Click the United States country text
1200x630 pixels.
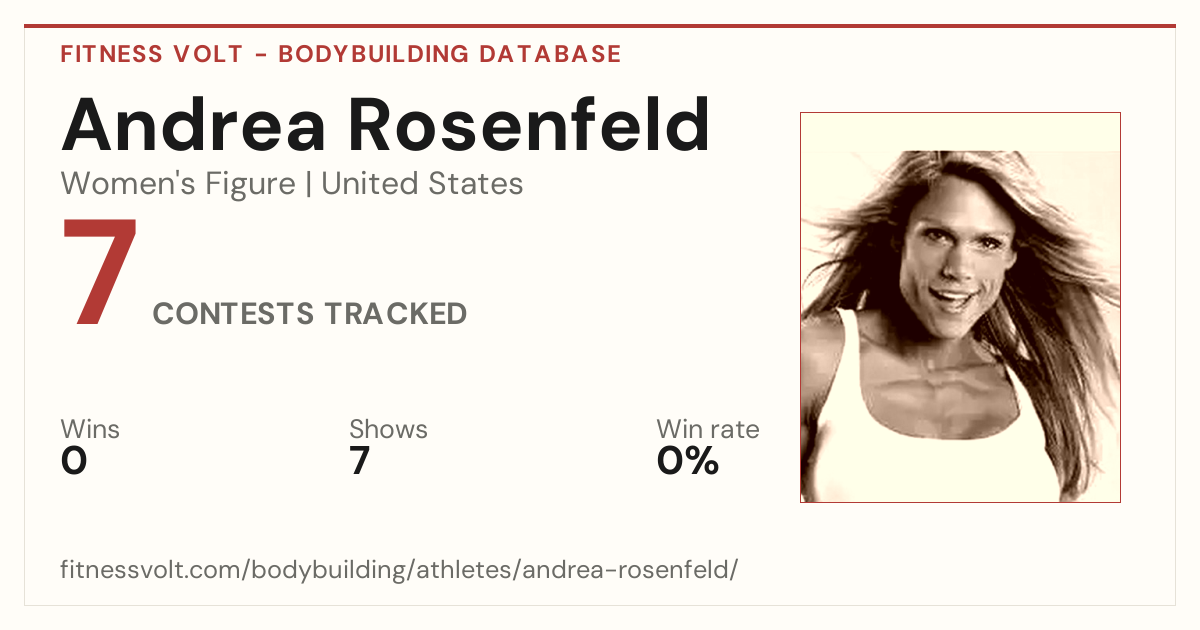tap(422, 184)
